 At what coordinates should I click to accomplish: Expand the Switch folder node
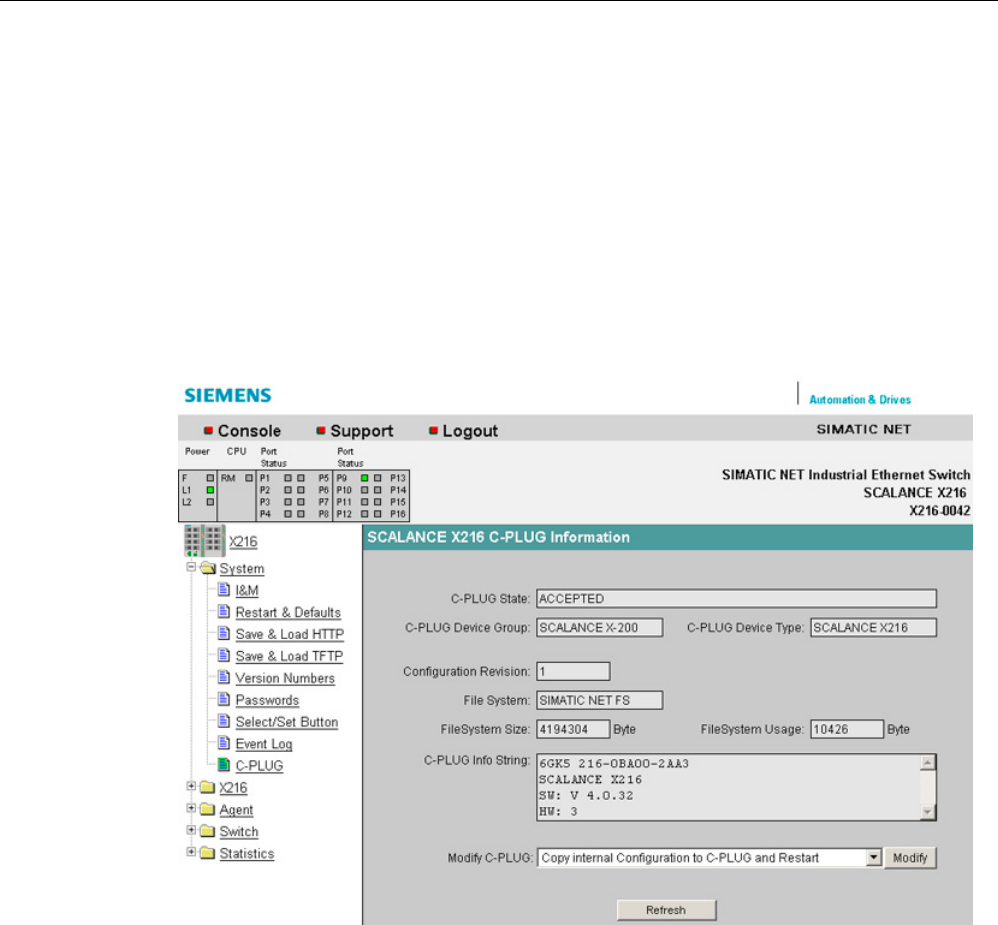click(190, 830)
